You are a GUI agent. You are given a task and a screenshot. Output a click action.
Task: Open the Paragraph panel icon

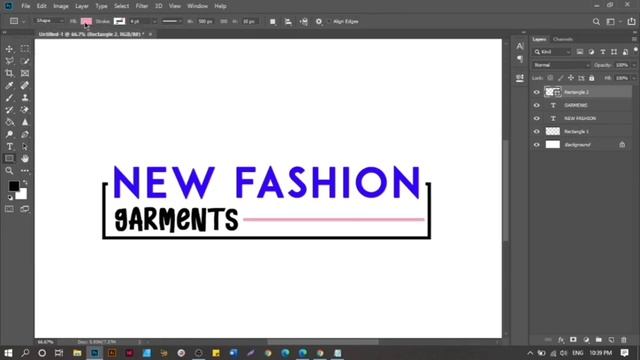click(520, 59)
